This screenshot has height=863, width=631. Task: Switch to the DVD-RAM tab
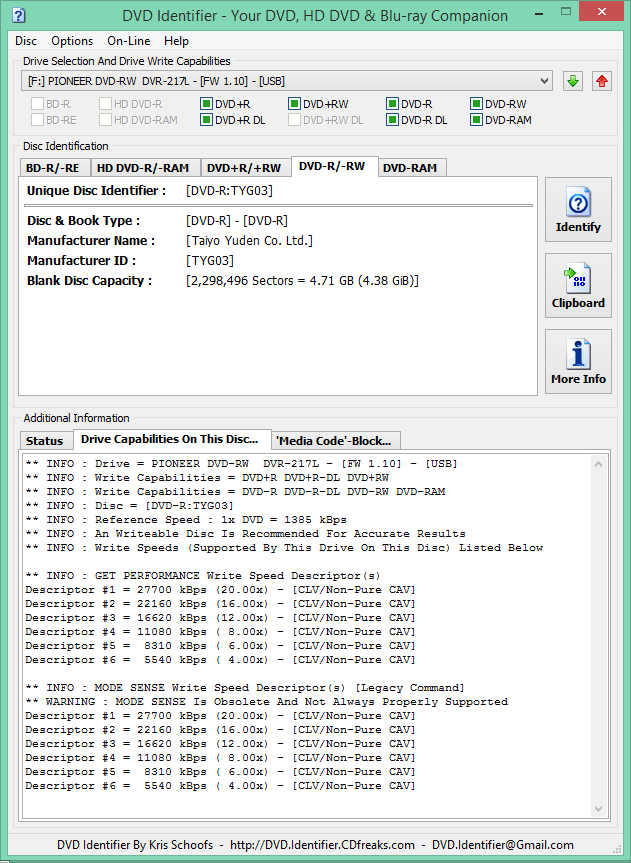click(410, 168)
